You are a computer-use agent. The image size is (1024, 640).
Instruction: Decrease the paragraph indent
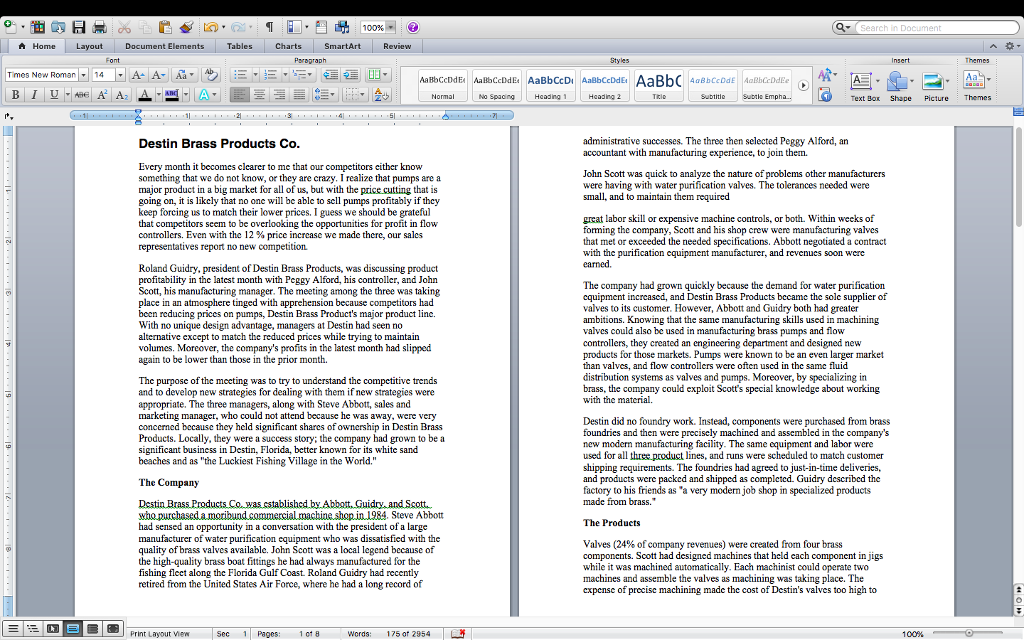pos(330,75)
